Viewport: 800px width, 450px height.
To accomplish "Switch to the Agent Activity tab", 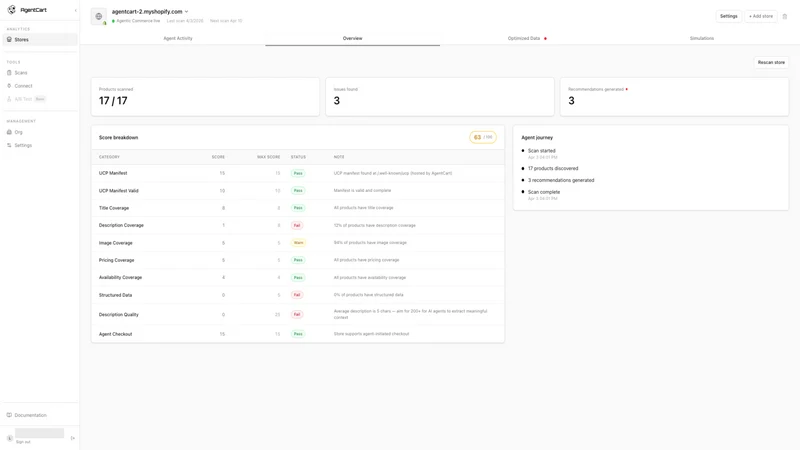I will point(178,38).
